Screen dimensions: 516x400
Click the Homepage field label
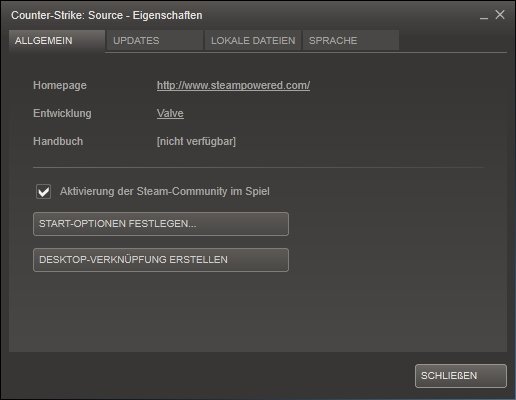click(60, 85)
